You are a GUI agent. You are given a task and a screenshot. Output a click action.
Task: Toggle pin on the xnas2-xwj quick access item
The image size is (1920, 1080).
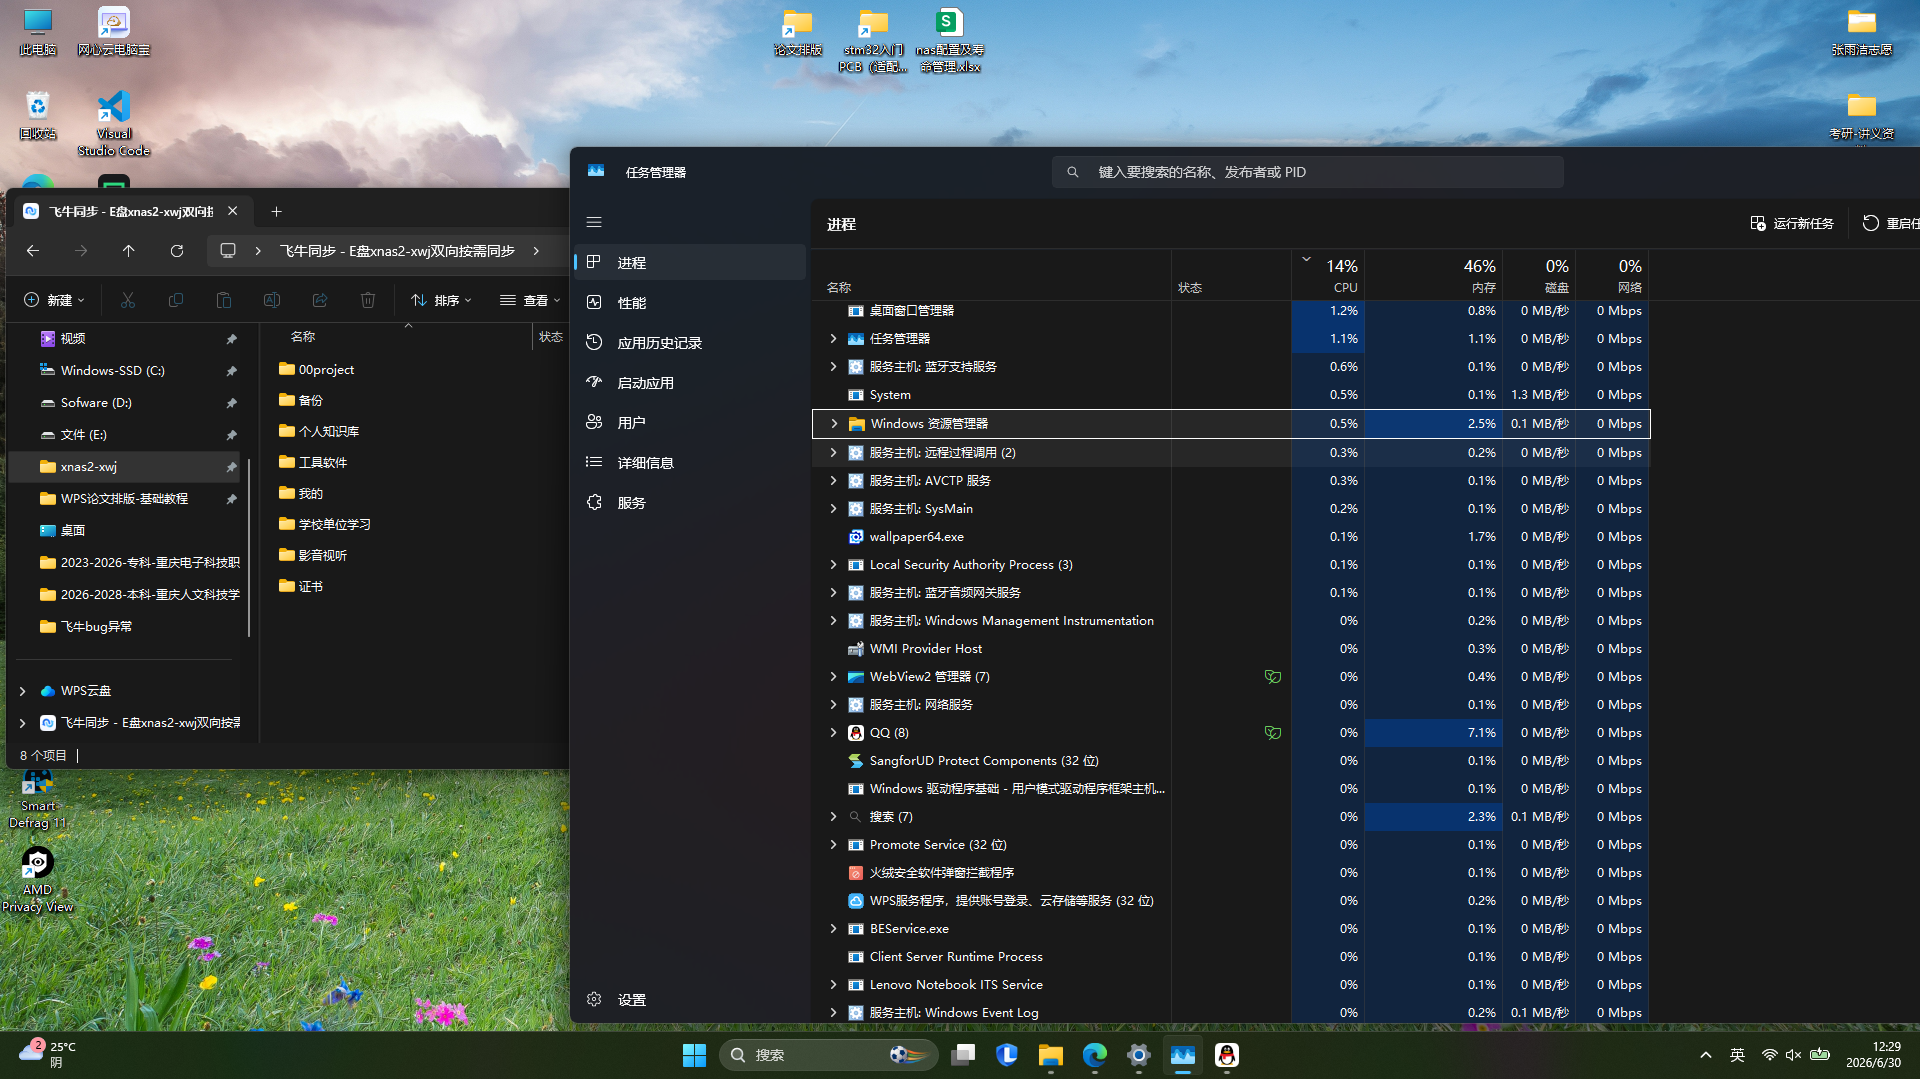(x=231, y=467)
